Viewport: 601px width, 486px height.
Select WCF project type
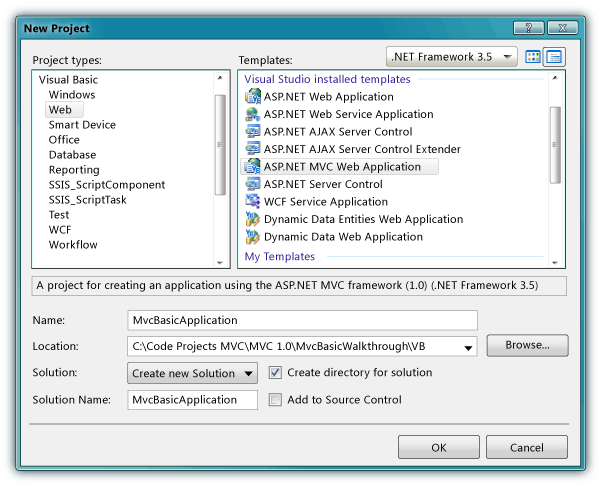point(60,230)
